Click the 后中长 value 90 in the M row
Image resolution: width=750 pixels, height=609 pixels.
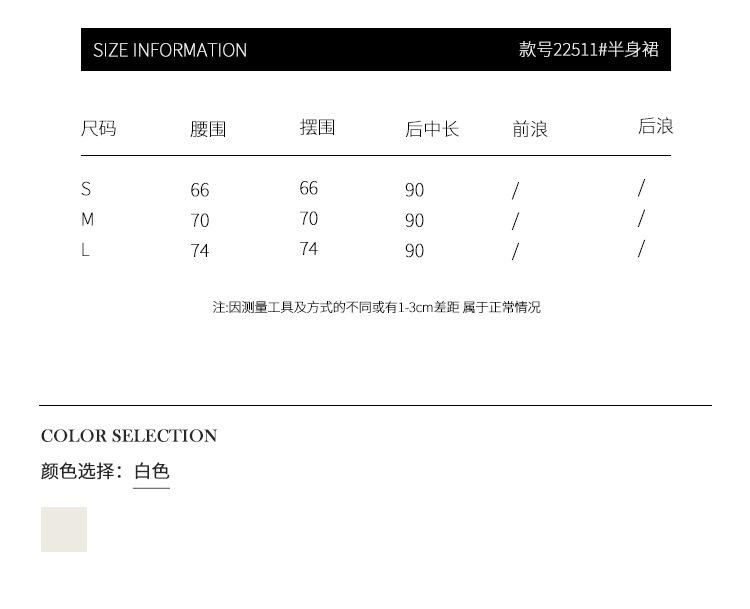click(x=414, y=220)
